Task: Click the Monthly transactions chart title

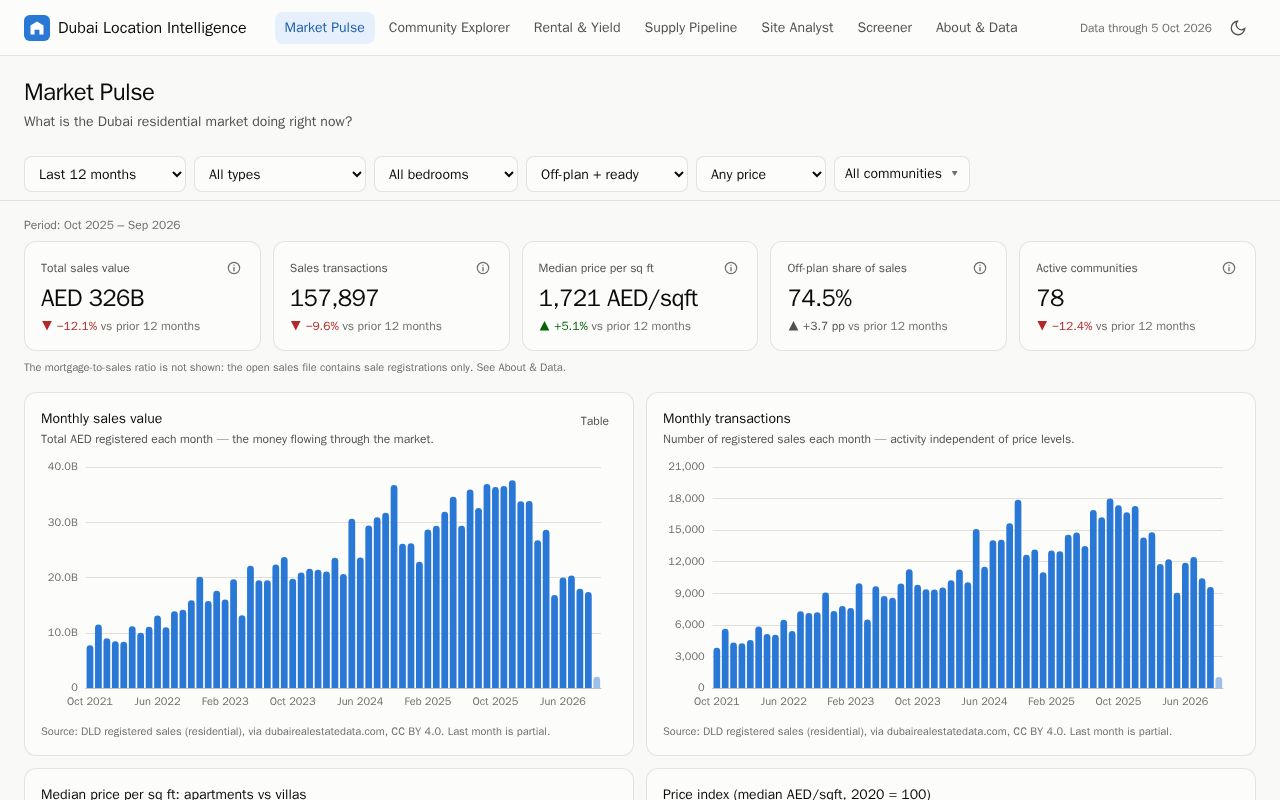Action: point(727,418)
